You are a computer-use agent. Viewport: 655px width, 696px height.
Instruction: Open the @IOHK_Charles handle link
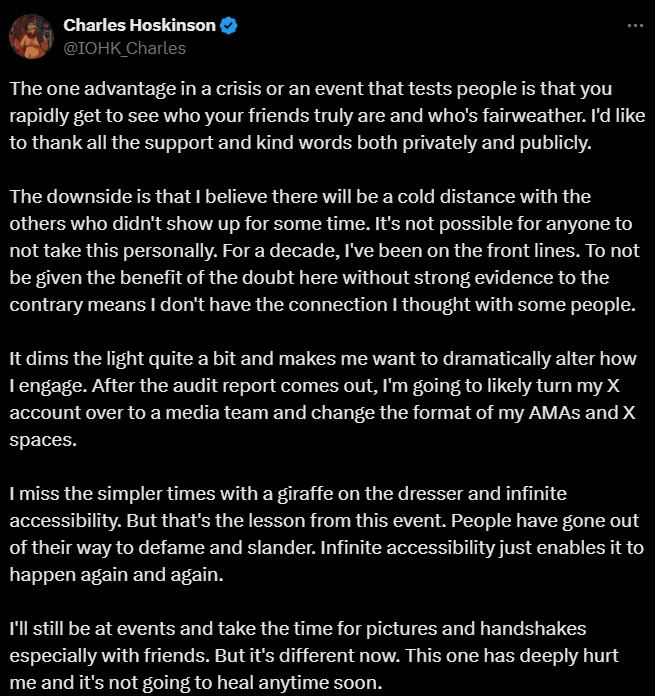tap(124, 47)
